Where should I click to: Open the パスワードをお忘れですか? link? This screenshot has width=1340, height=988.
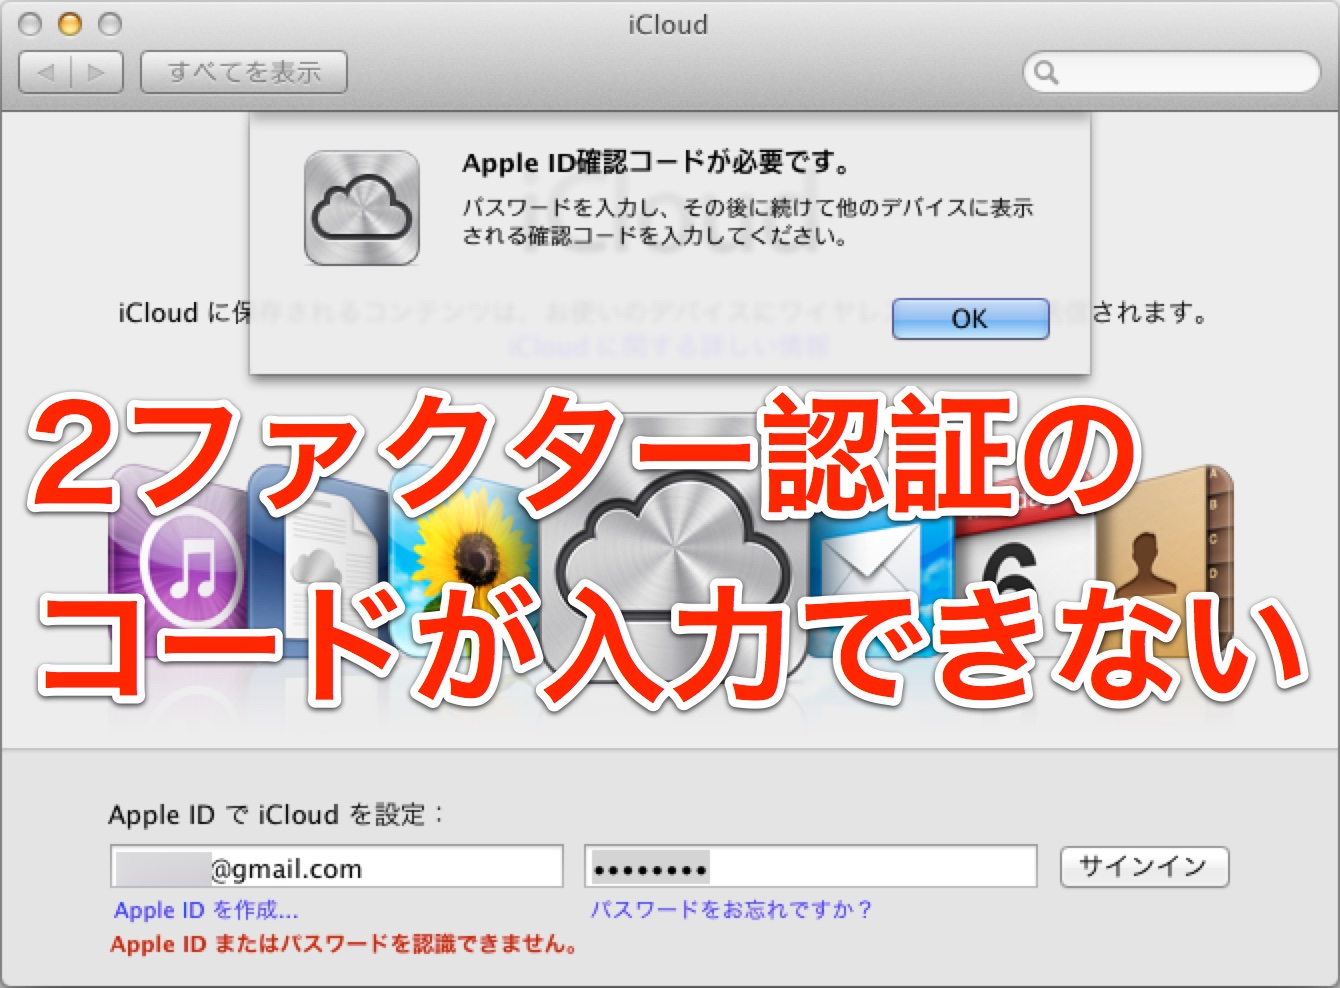pyautogui.click(x=731, y=909)
